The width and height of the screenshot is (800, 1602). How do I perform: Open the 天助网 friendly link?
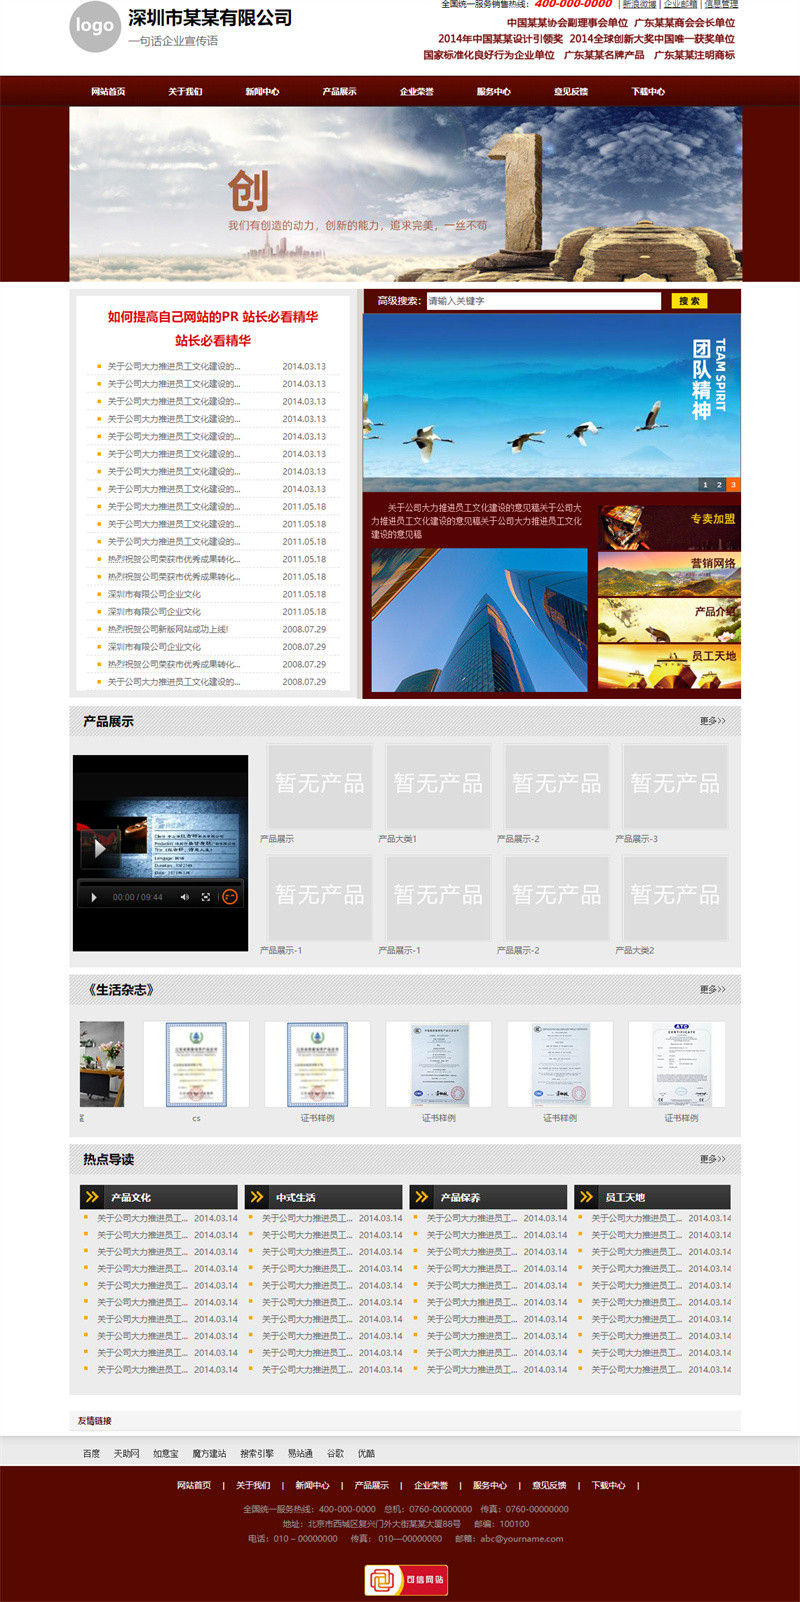126,1454
